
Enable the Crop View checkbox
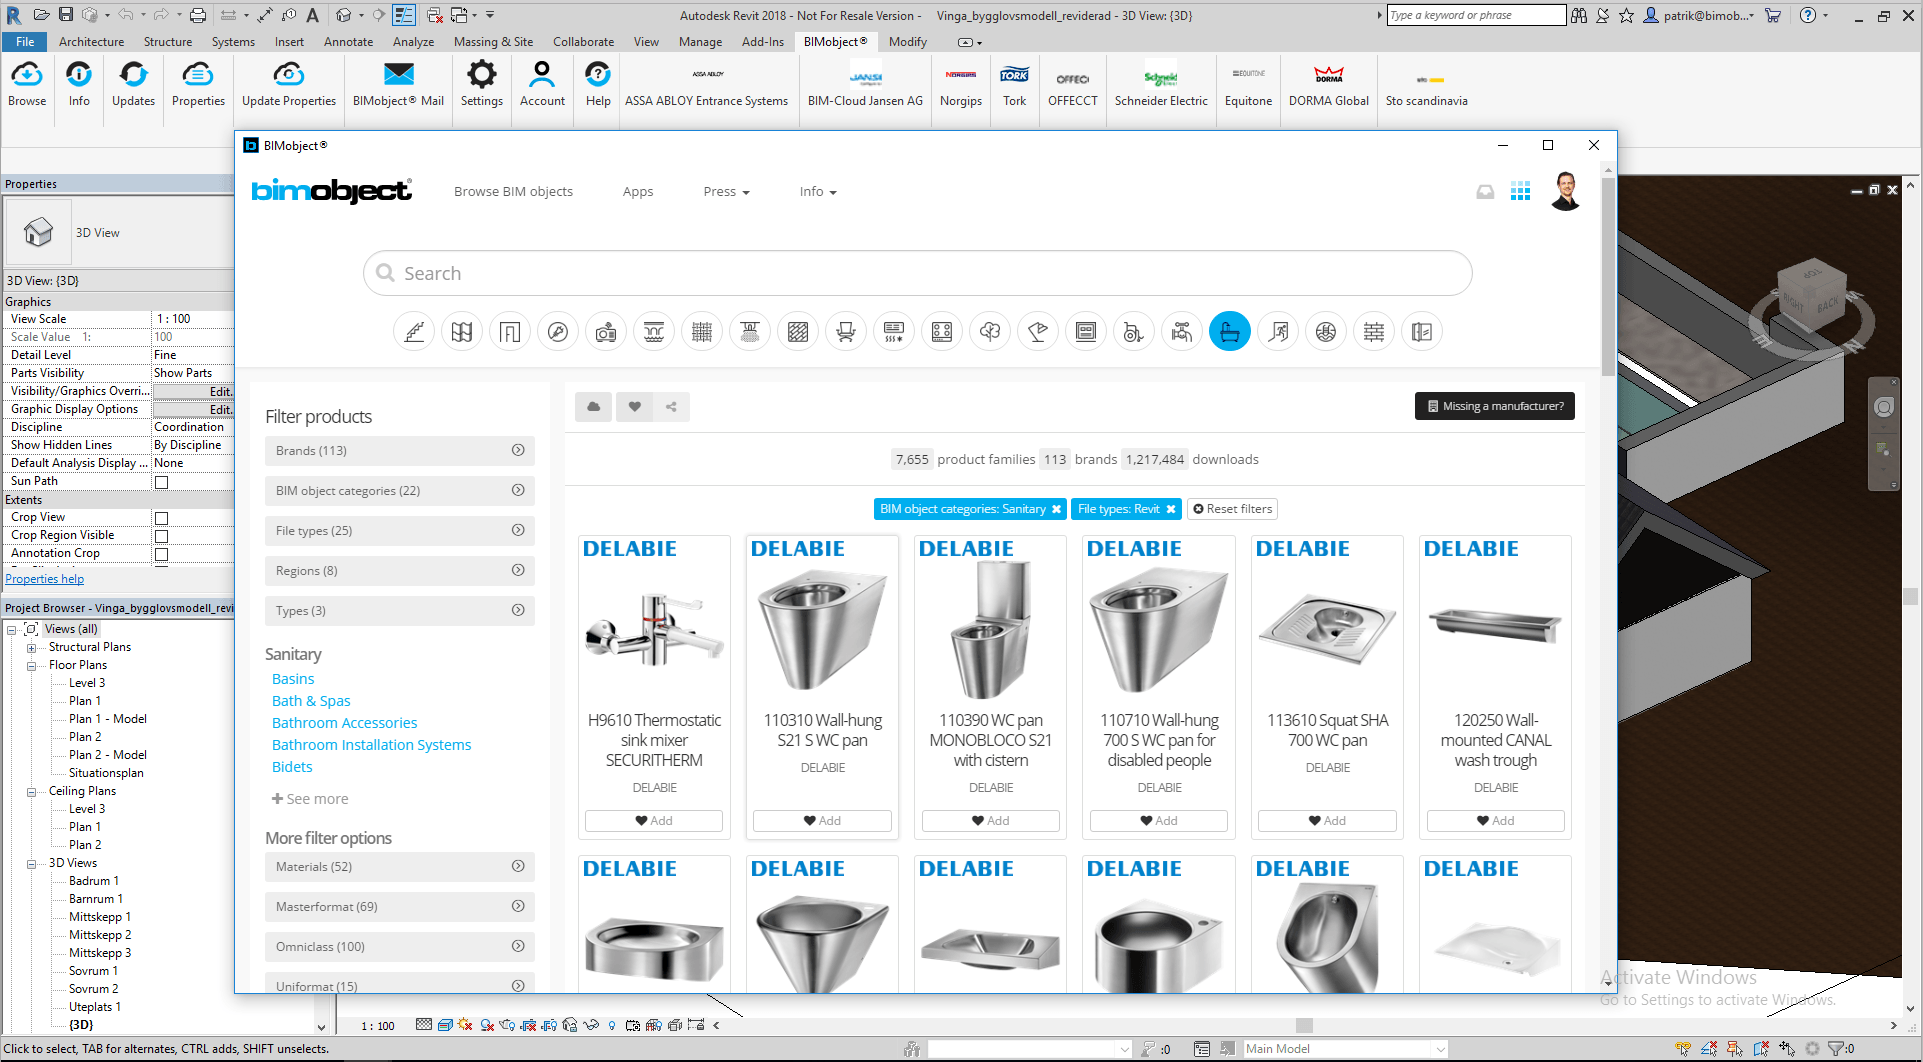click(x=161, y=517)
